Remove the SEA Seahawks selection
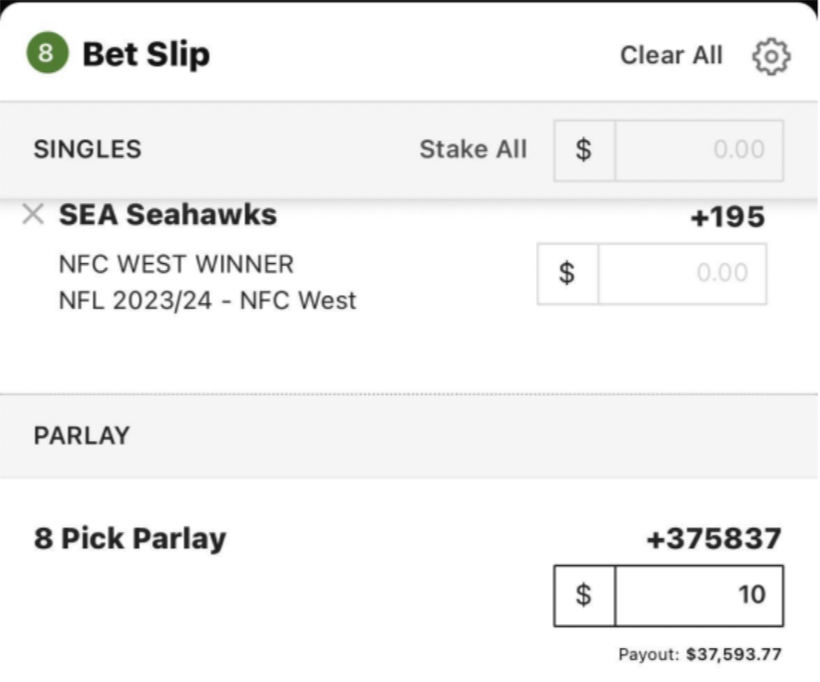Viewport: 820px width, 682px height. 33,214
